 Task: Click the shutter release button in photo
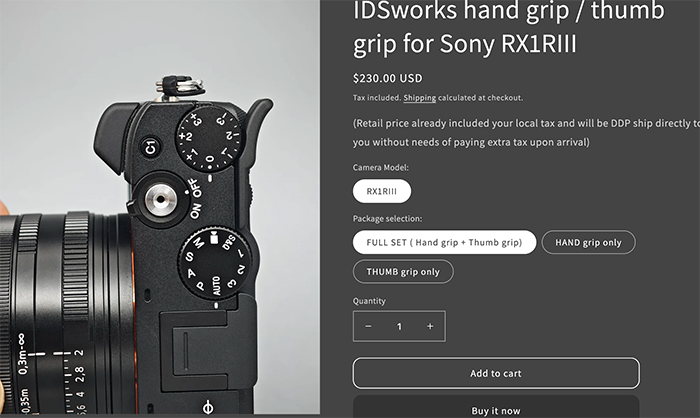coord(161,198)
